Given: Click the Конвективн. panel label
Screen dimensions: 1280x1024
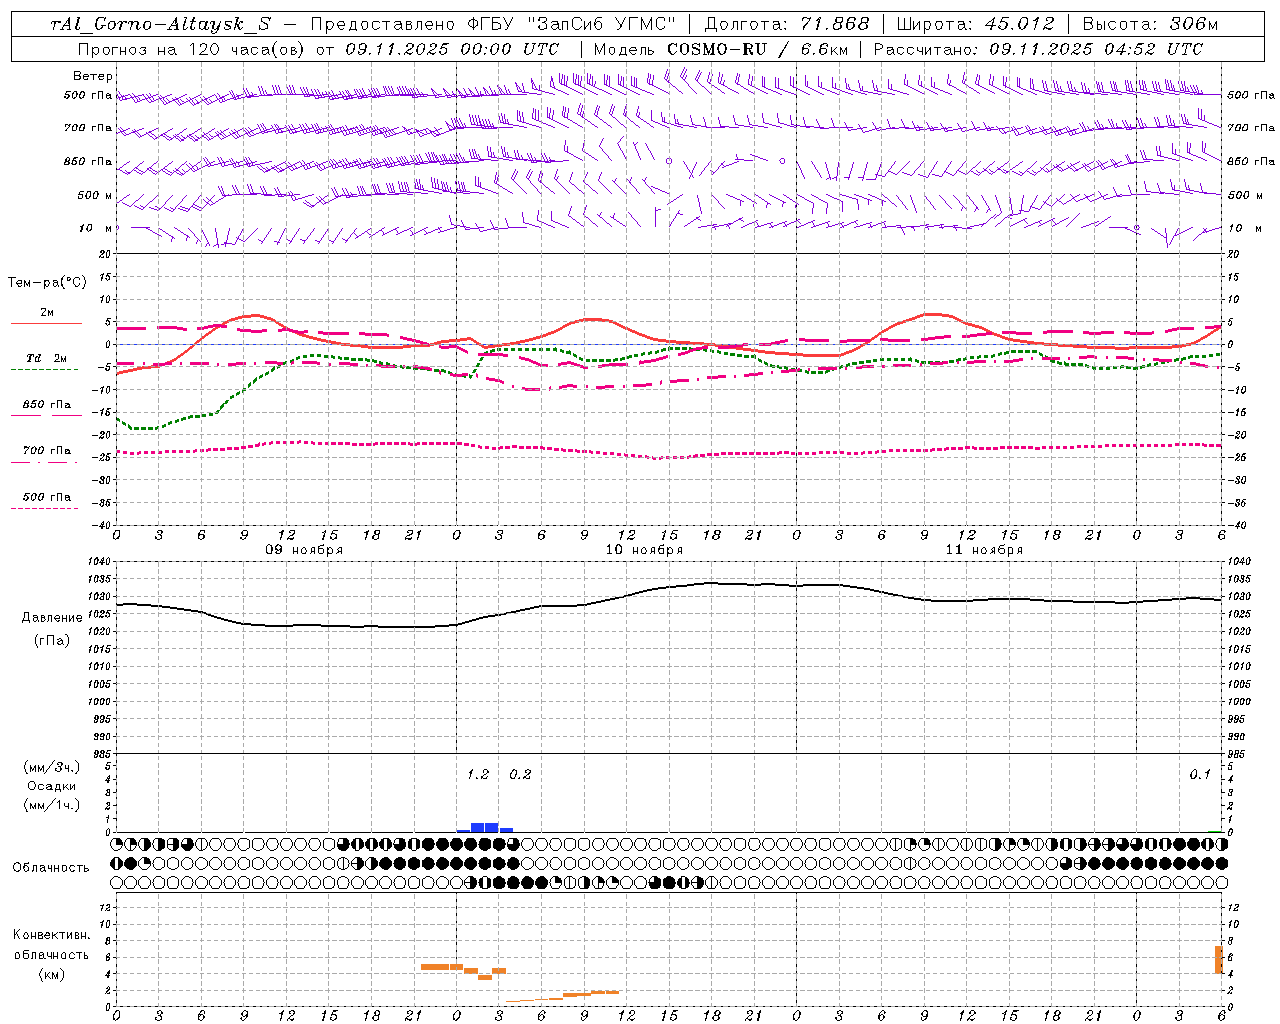Looking at the screenshot, I should (52, 935).
